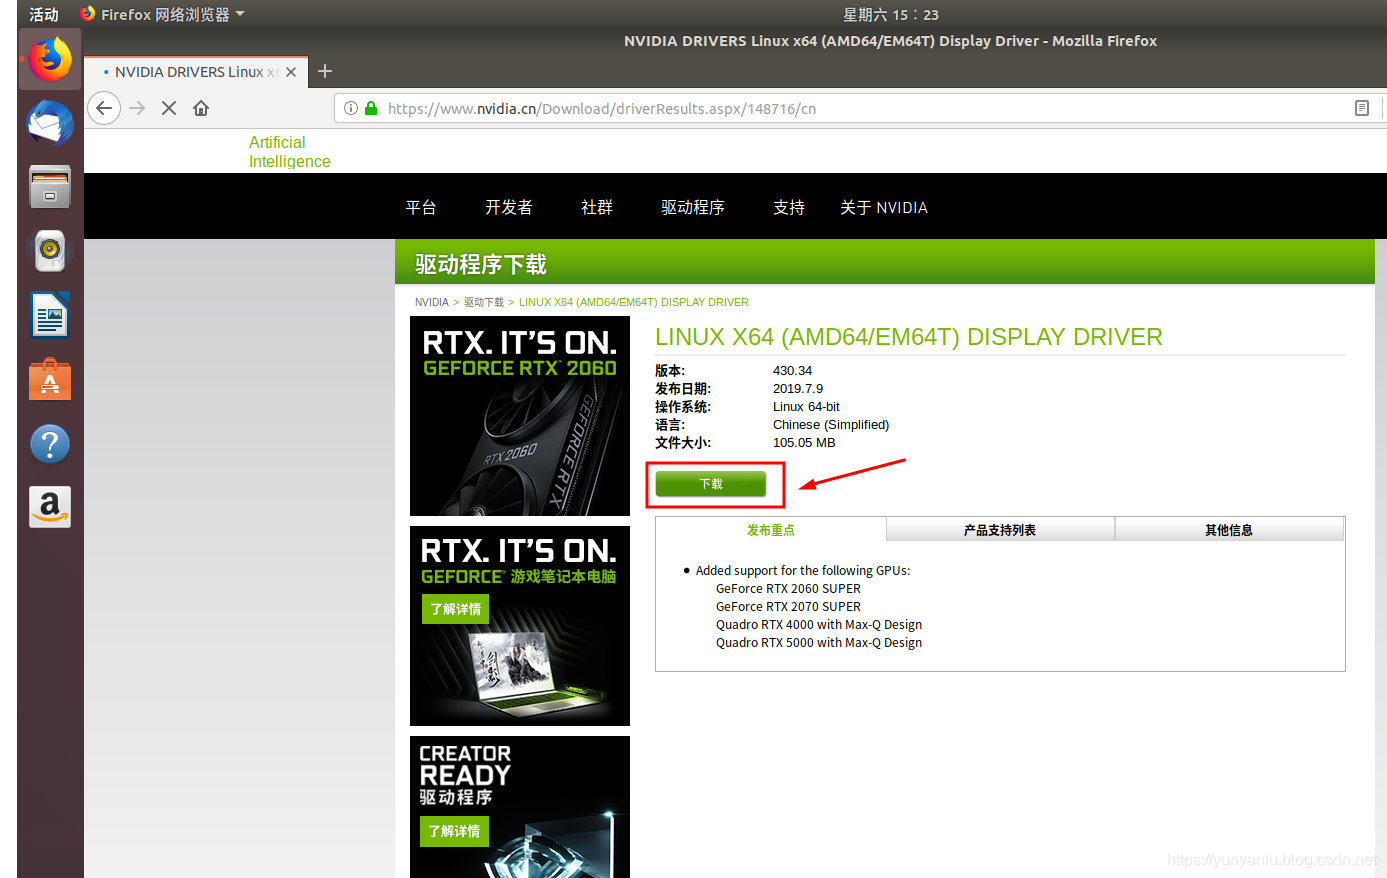Click 了解详情 on the Creator Ready banner
Viewport: 1387px width, 878px height.
coord(456,831)
